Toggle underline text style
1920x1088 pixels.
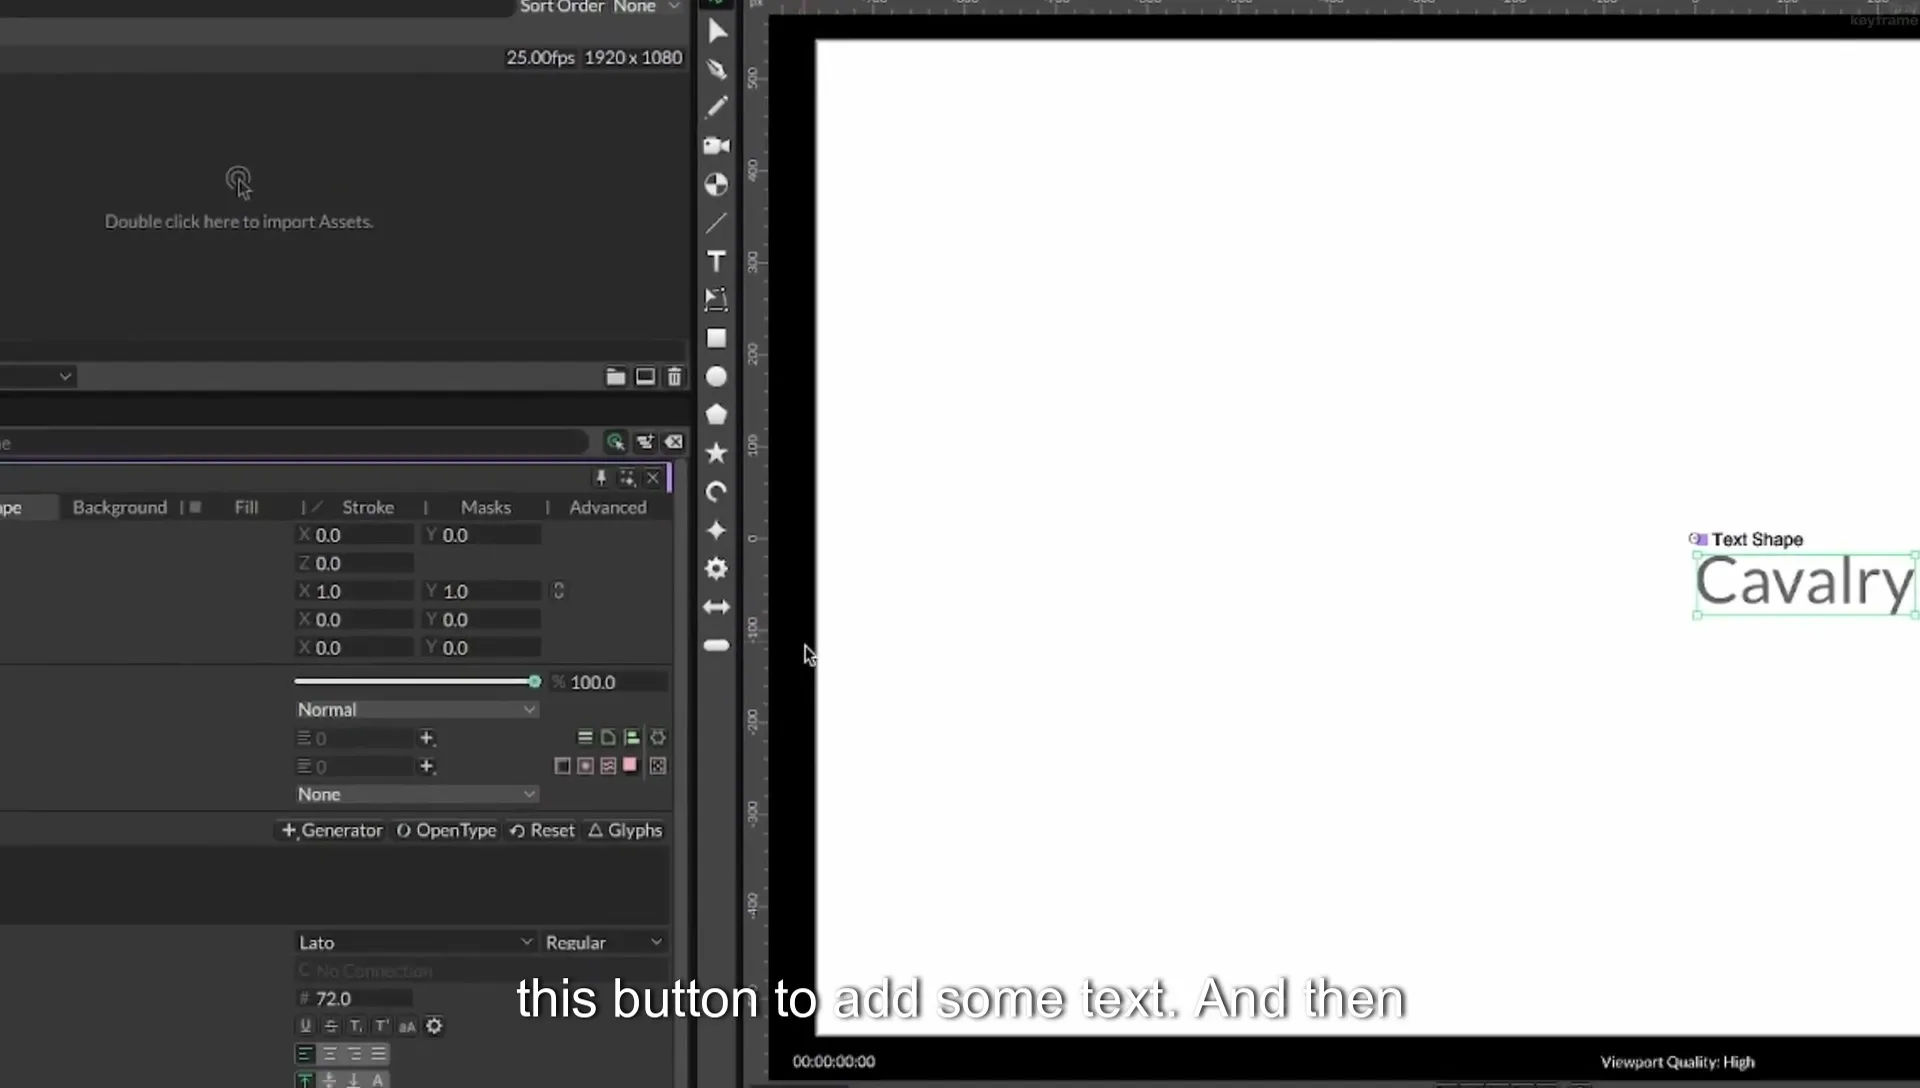point(306,1026)
